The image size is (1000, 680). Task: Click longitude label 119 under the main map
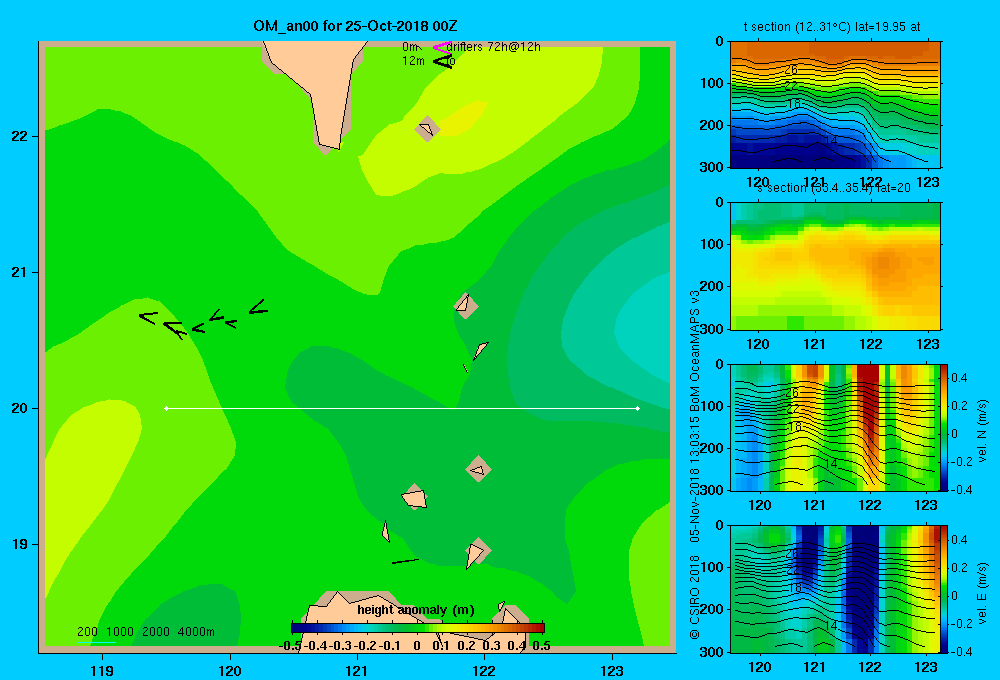click(103, 670)
